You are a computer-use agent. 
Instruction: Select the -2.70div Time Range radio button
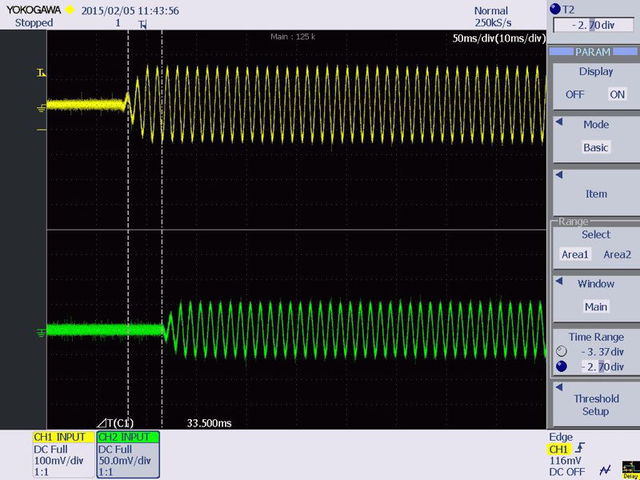click(x=560, y=366)
